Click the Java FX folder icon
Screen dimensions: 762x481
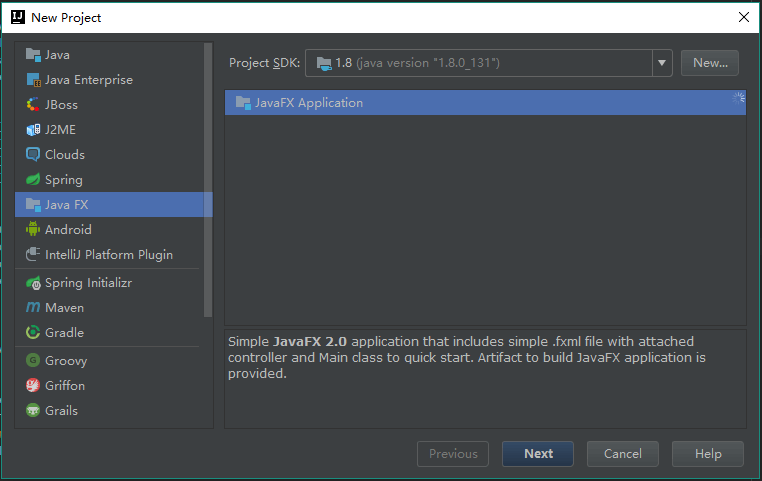(33, 205)
